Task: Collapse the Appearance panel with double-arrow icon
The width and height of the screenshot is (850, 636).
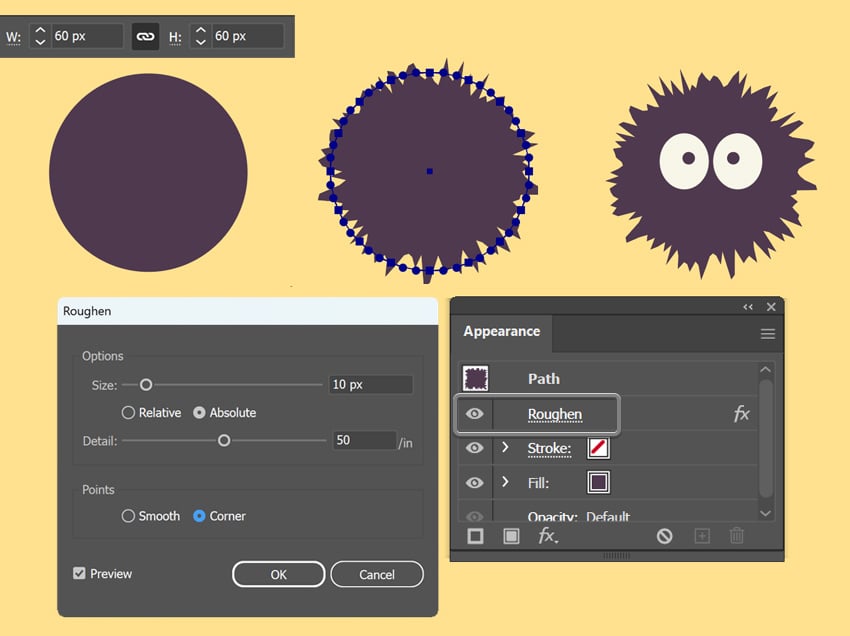Action: [748, 307]
